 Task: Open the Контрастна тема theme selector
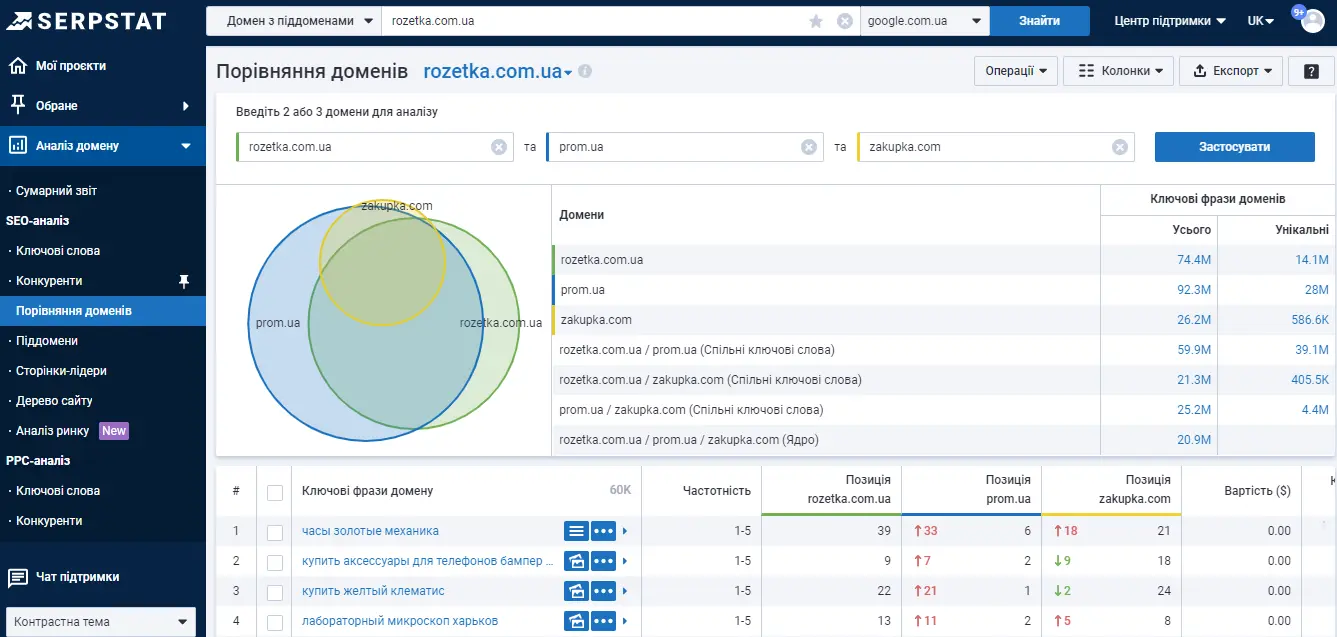click(x=101, y=621)
